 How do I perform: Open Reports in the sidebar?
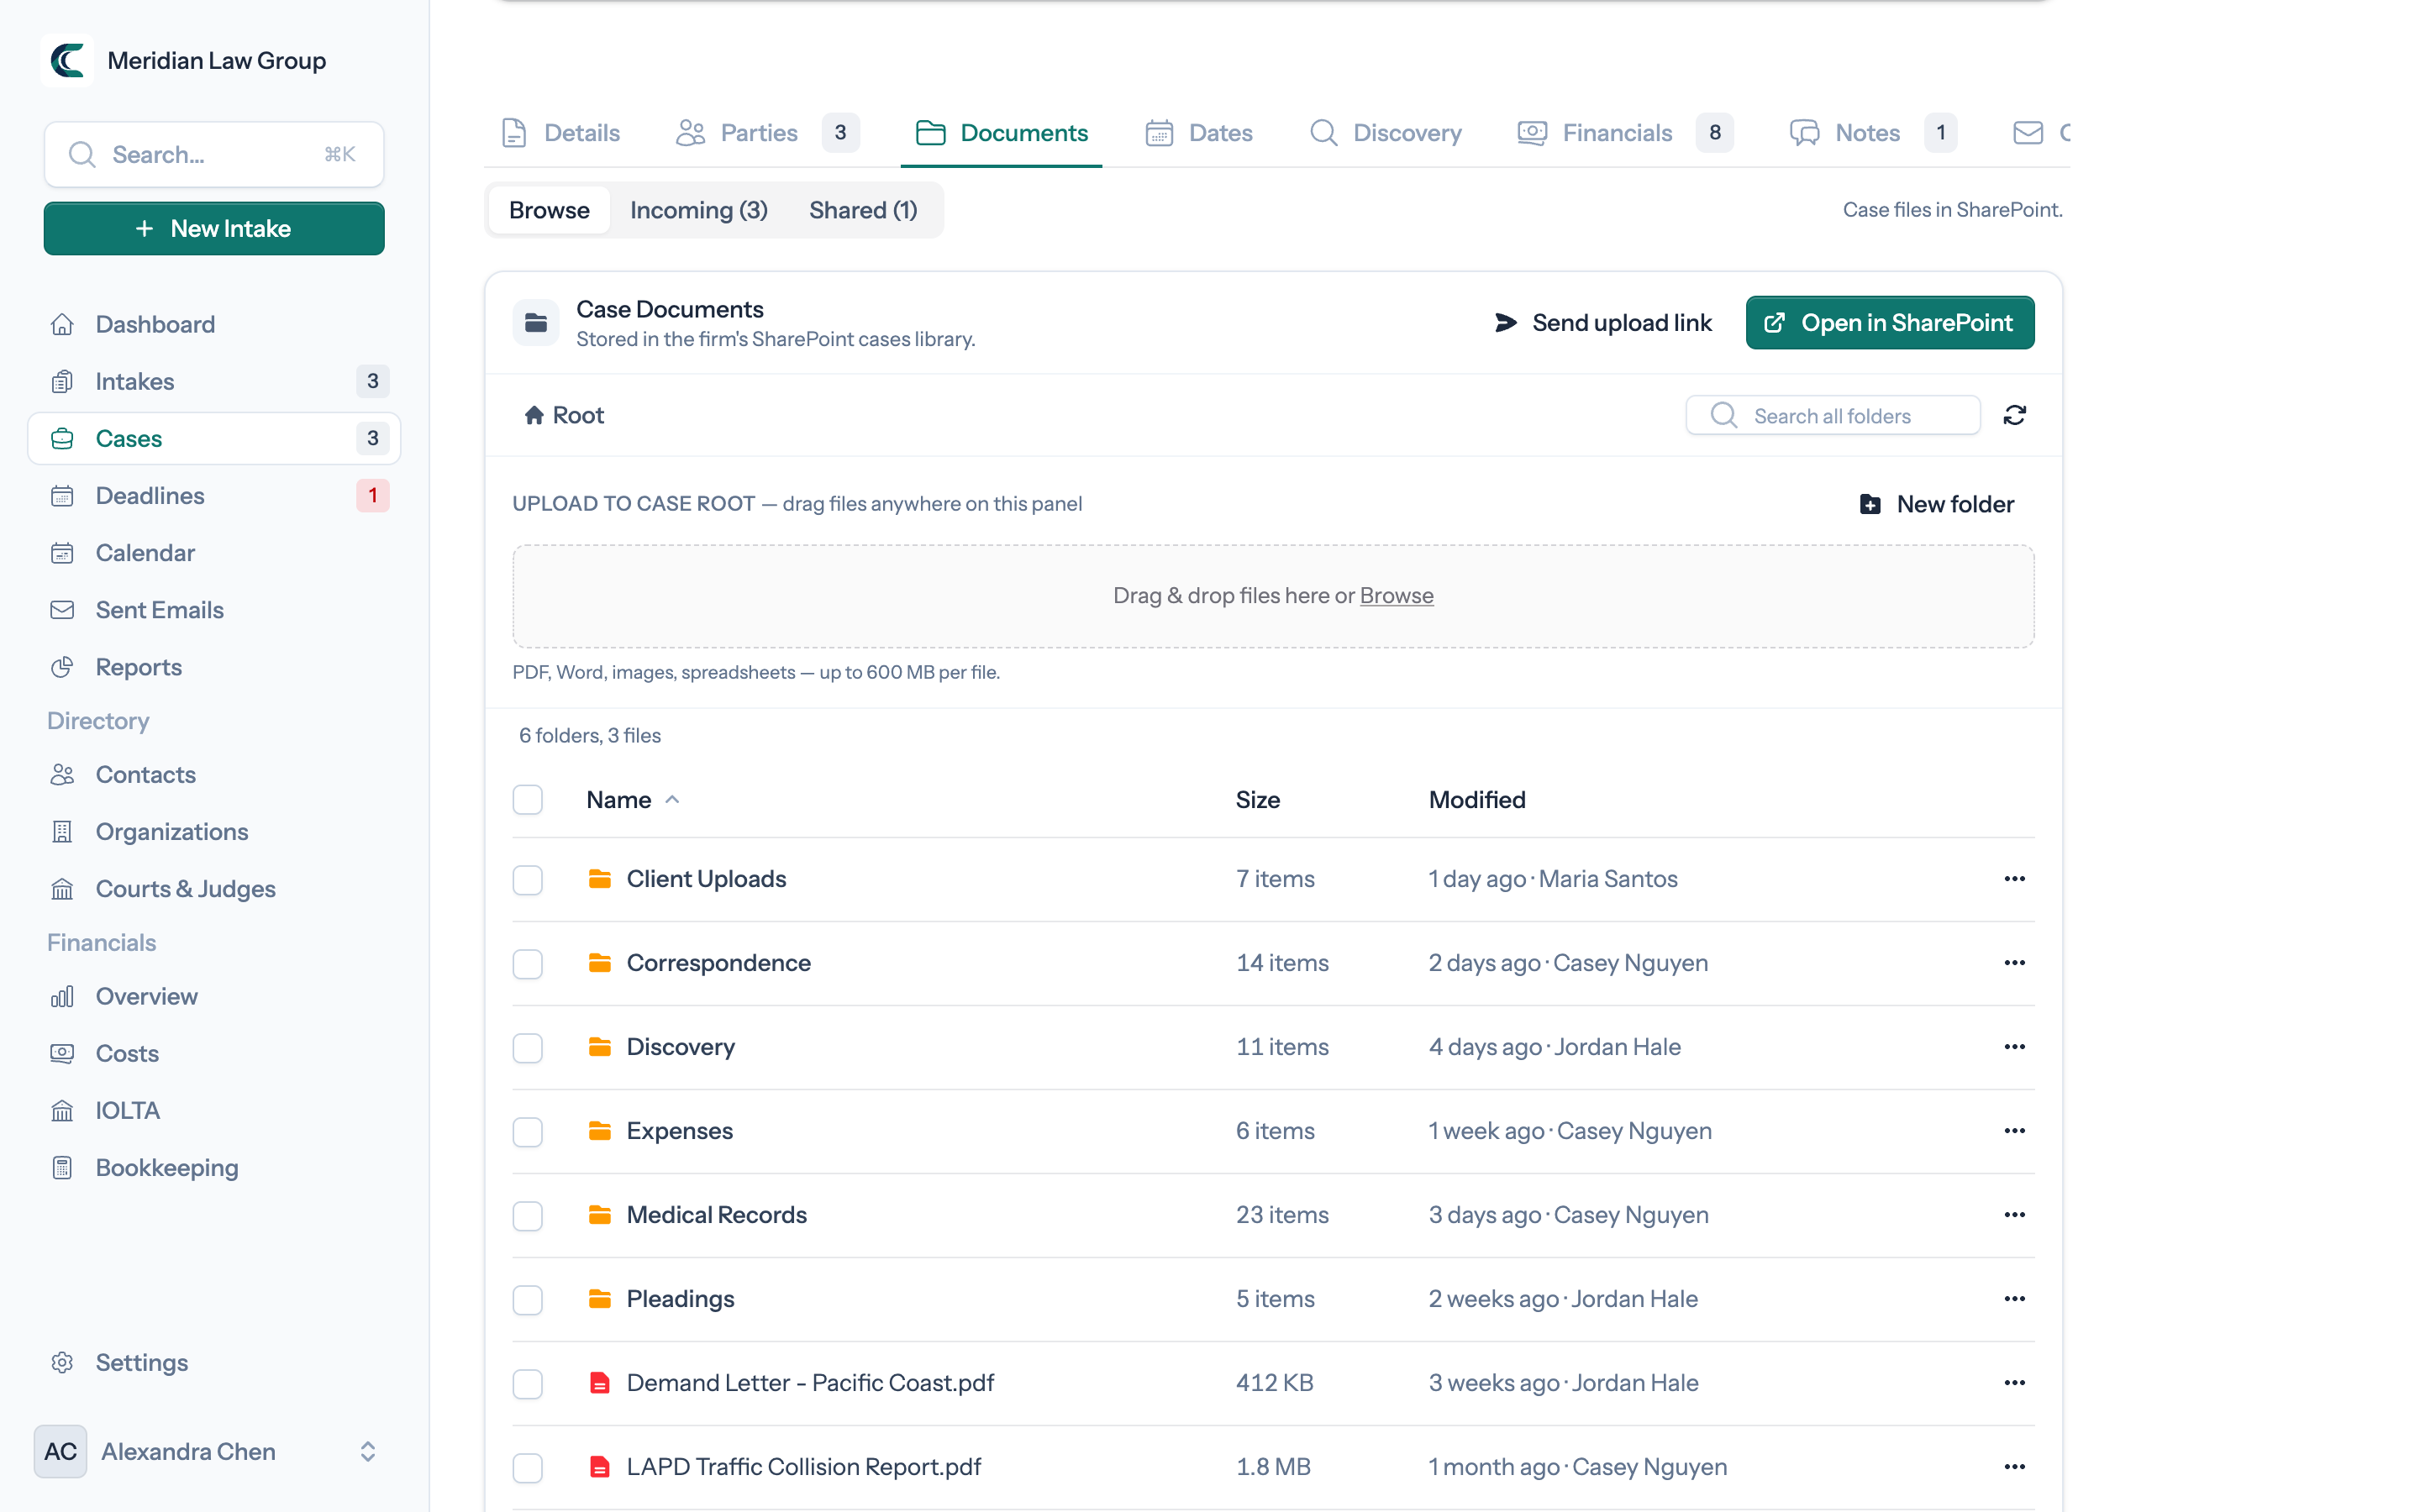click(x=214, y=666)
